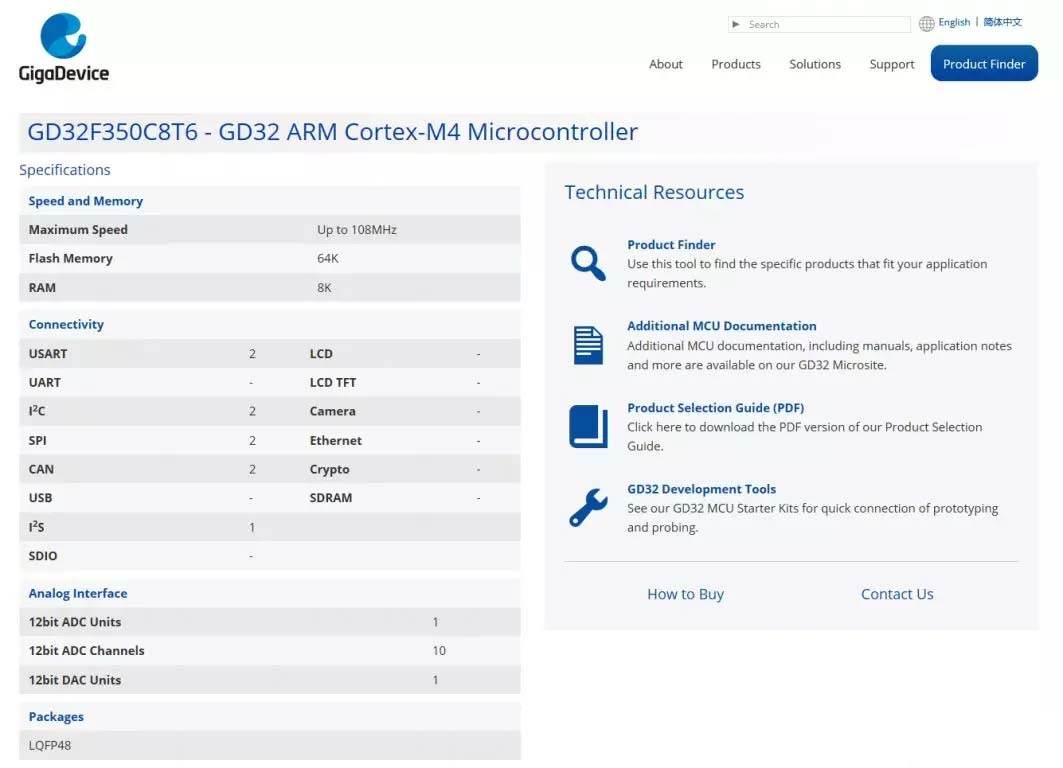Screen dimensions: 1063x768
Task: Click the search arrow icon
Action: tap(737, 24)
